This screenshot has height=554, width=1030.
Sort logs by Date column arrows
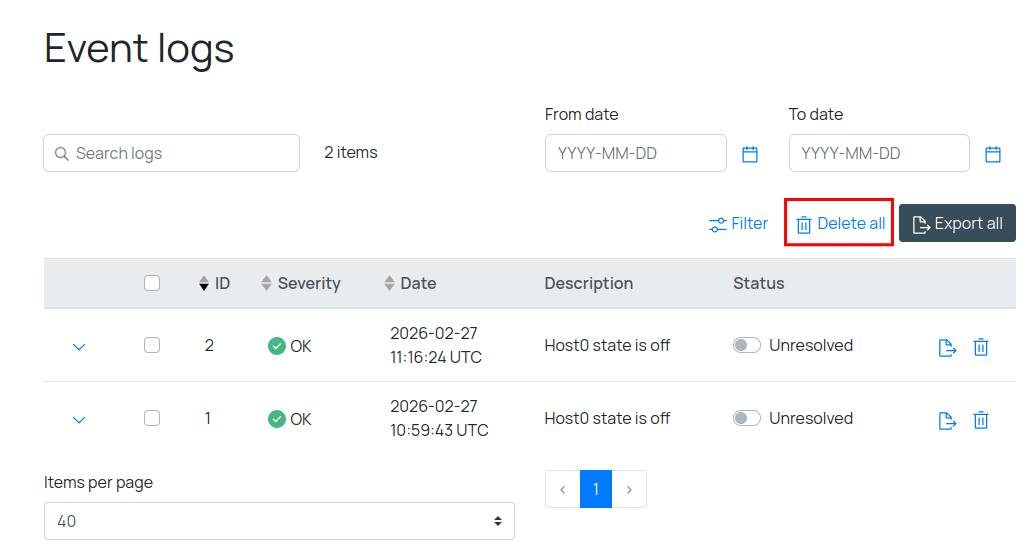pyautogui.click(x=390, y=284)
